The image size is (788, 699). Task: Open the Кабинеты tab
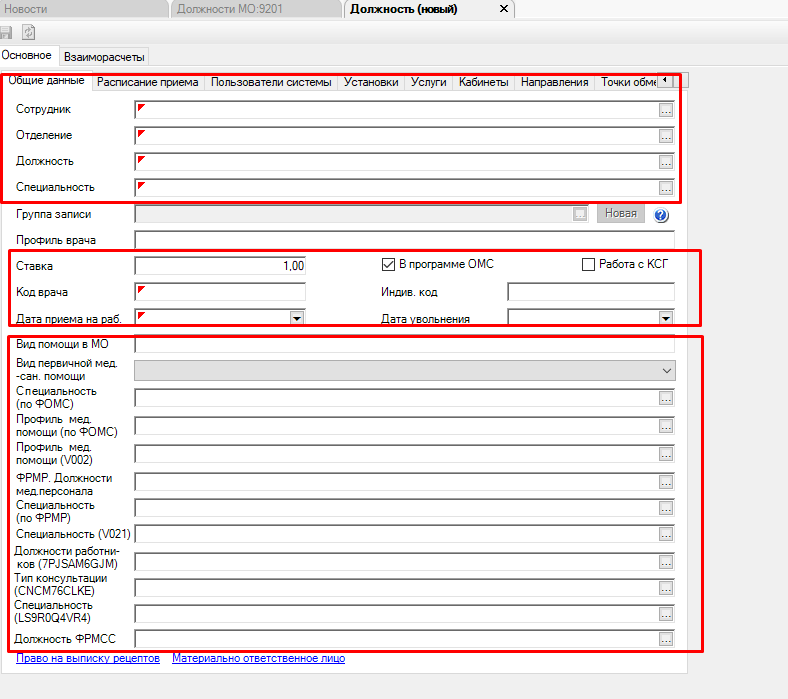[484, 82]
